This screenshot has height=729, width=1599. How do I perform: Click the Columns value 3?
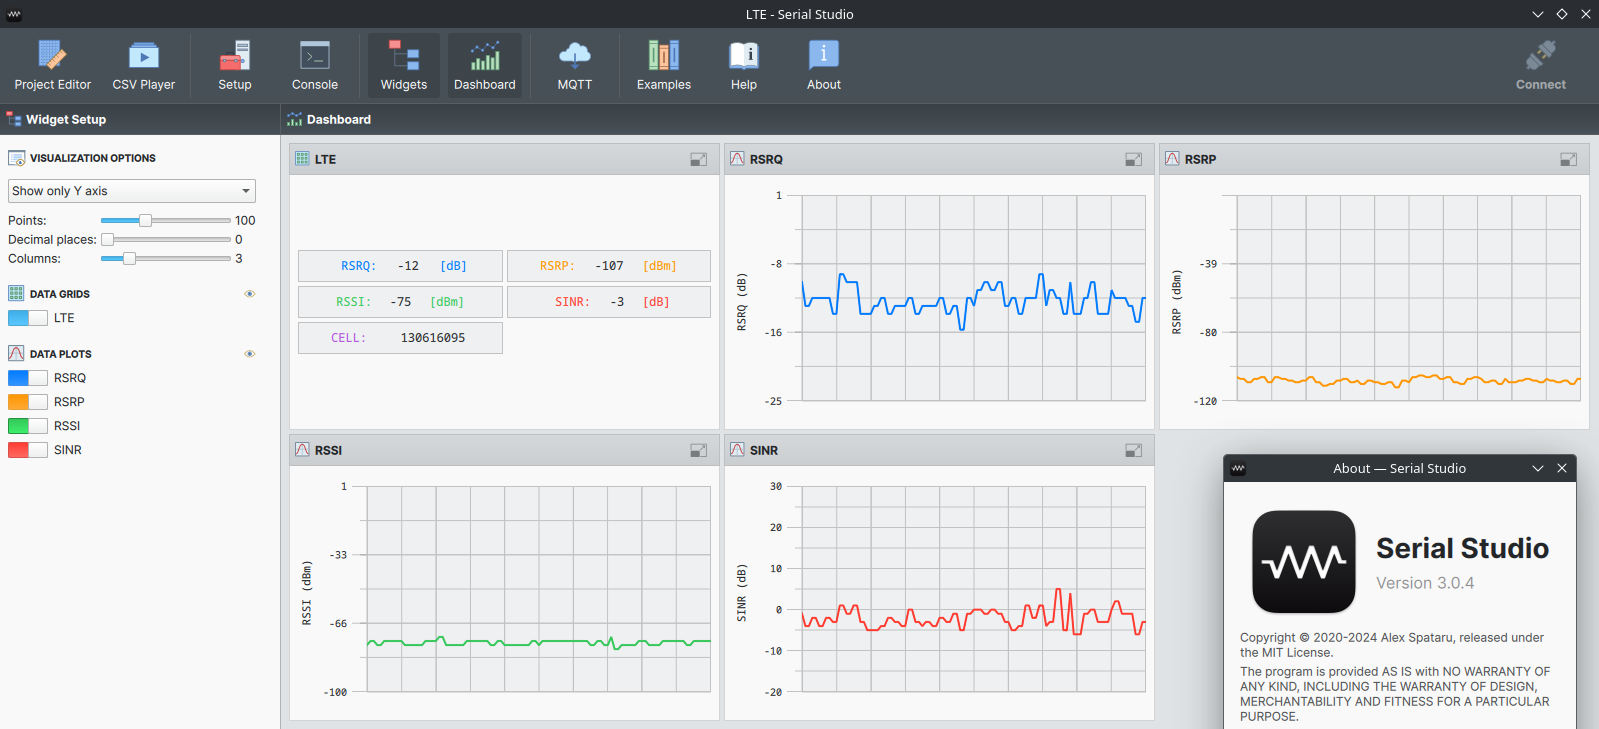coord(239,258)
